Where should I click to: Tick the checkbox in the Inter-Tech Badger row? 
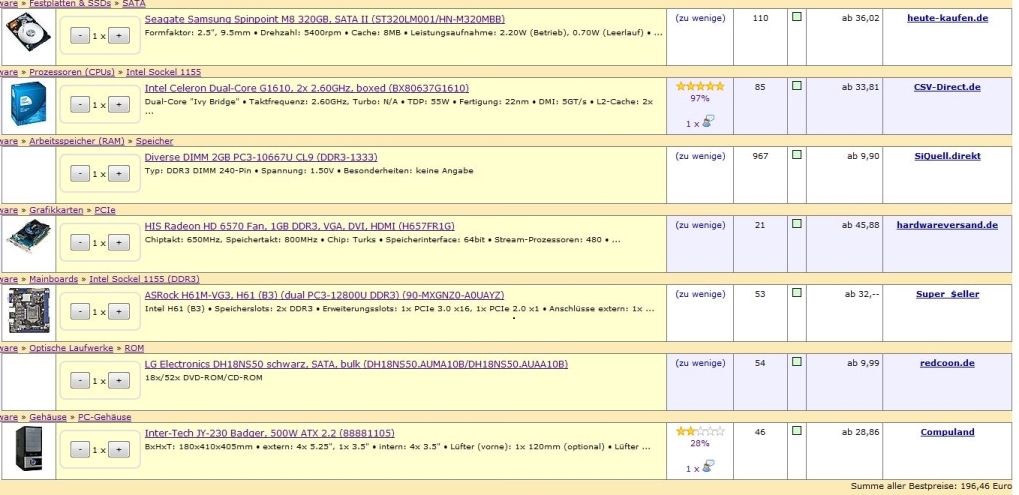(797, 430)
